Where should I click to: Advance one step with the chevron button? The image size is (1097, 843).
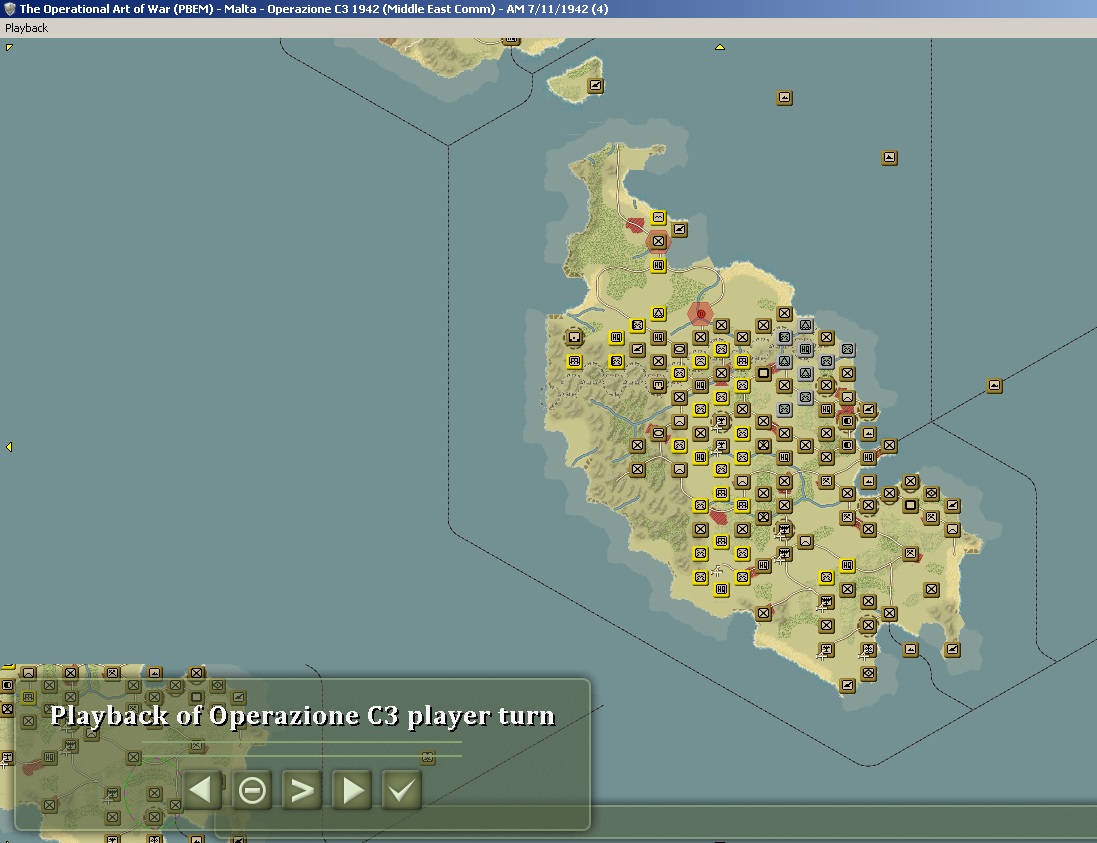tap(302, 791)
